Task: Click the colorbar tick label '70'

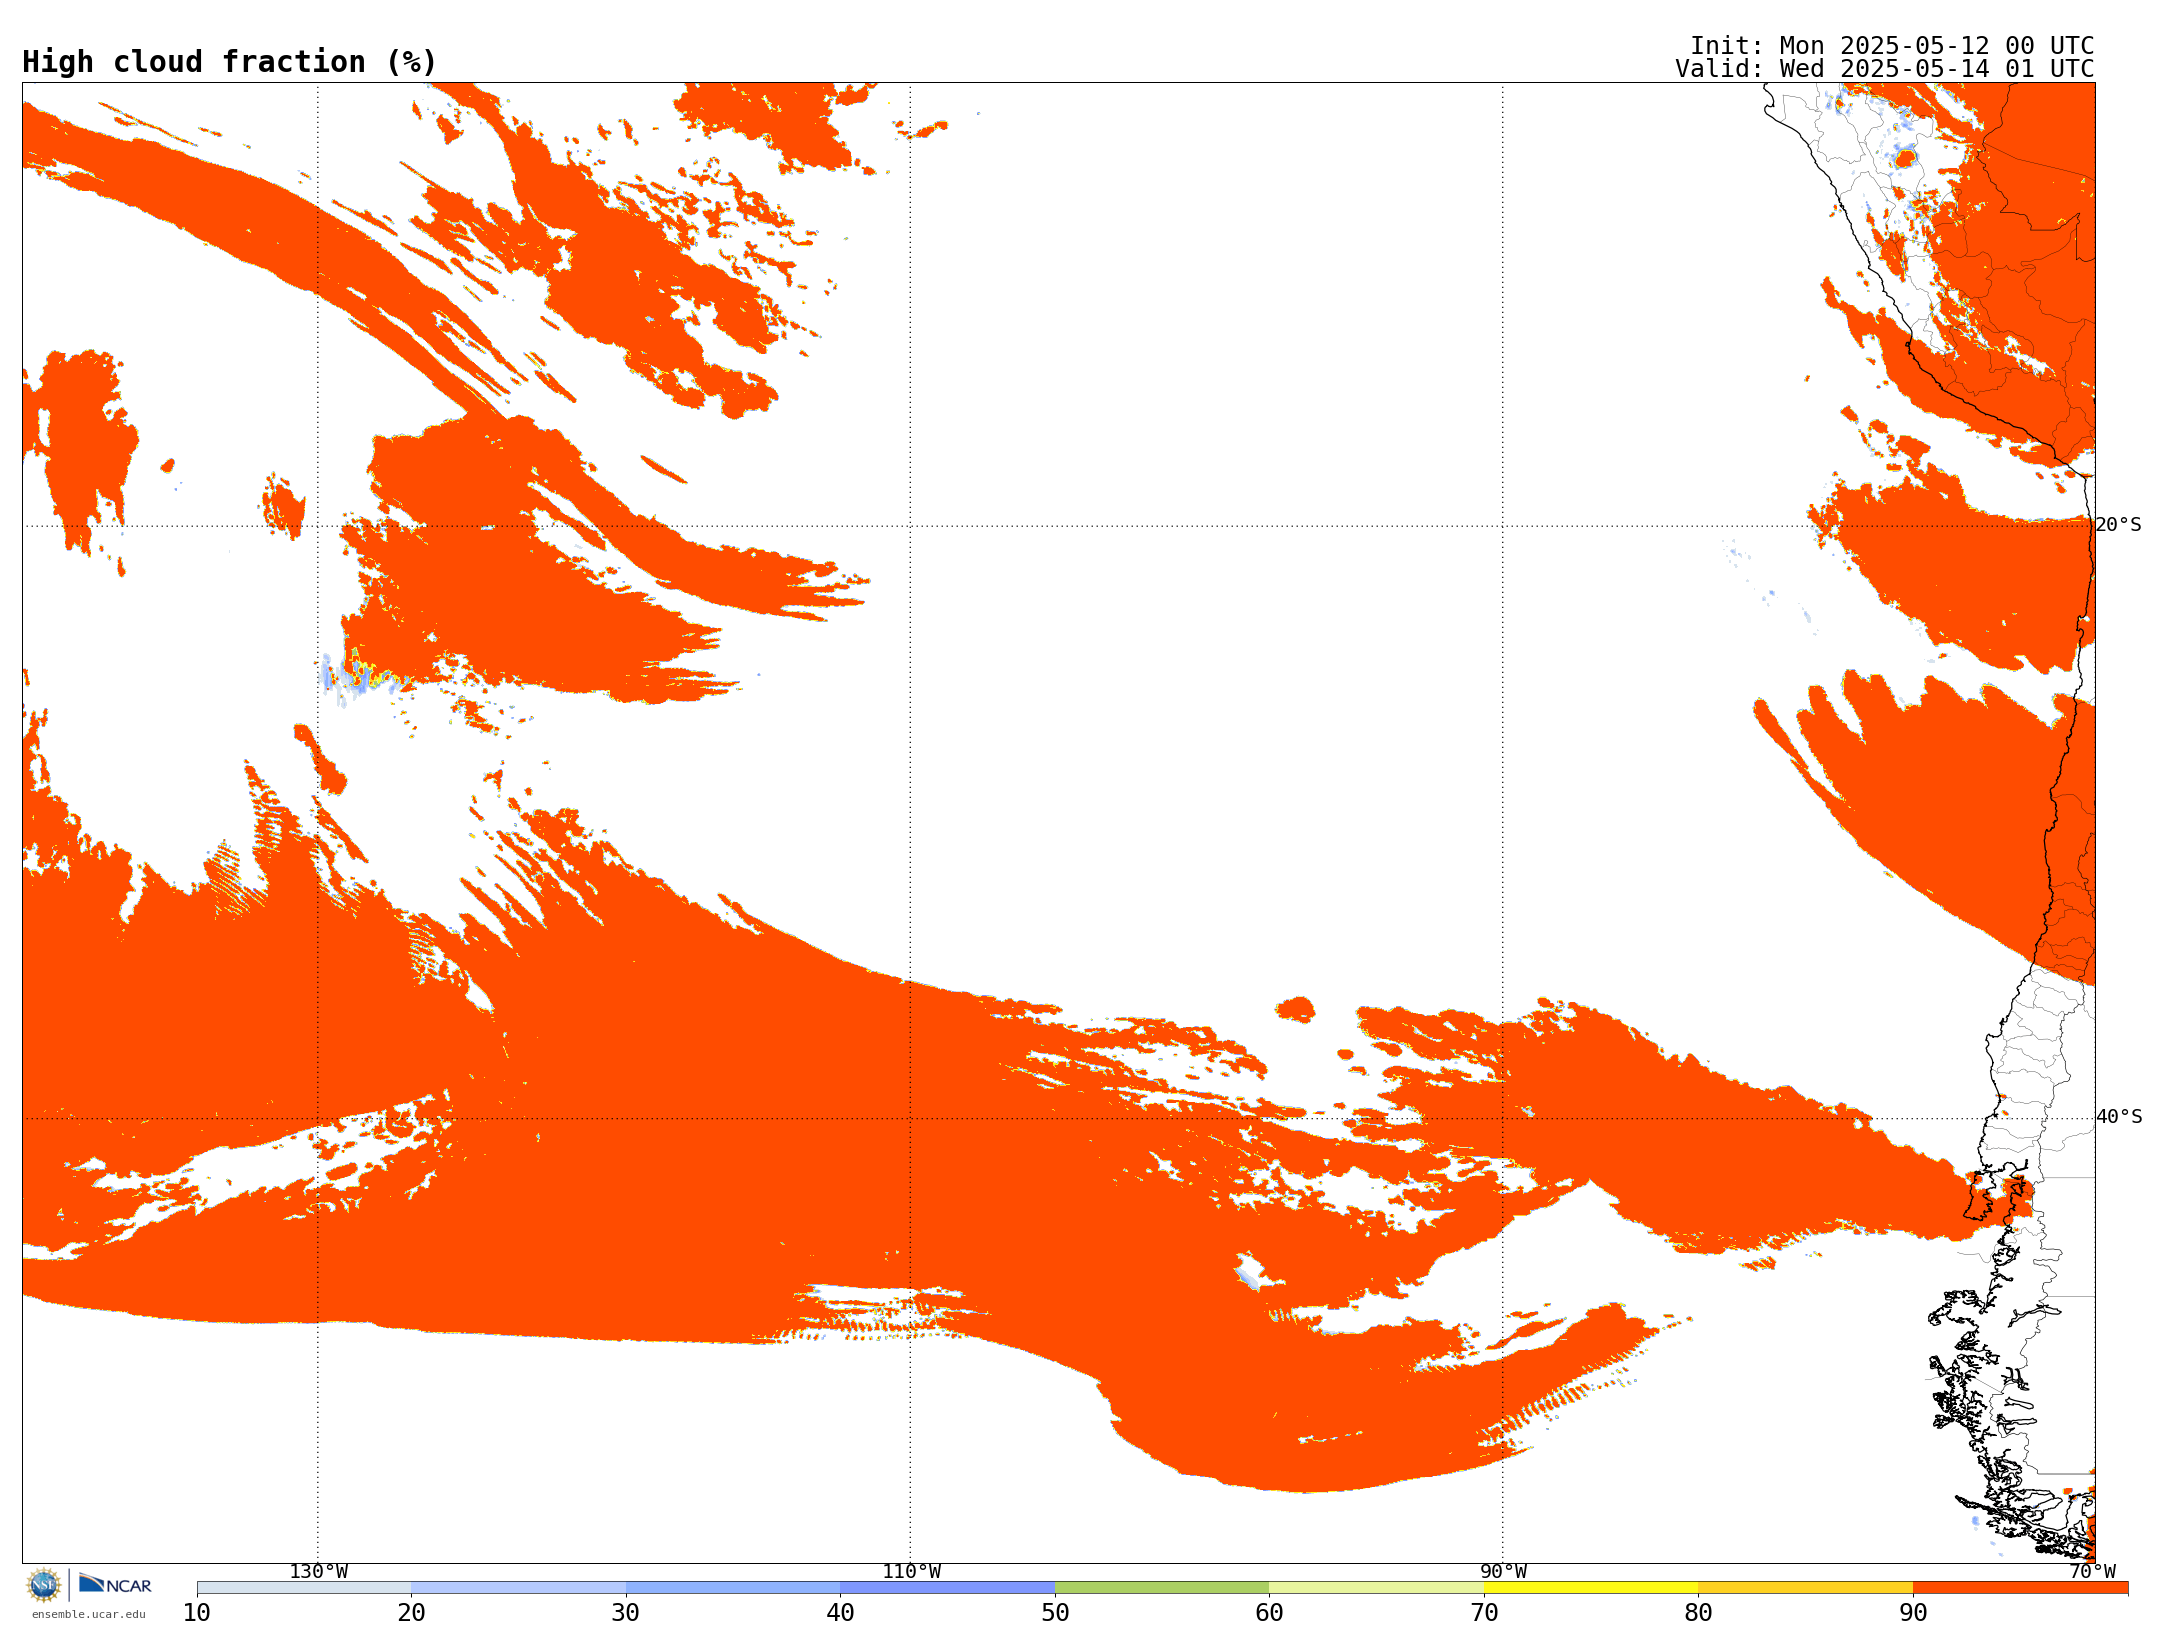Action: pos(1484,1613)
